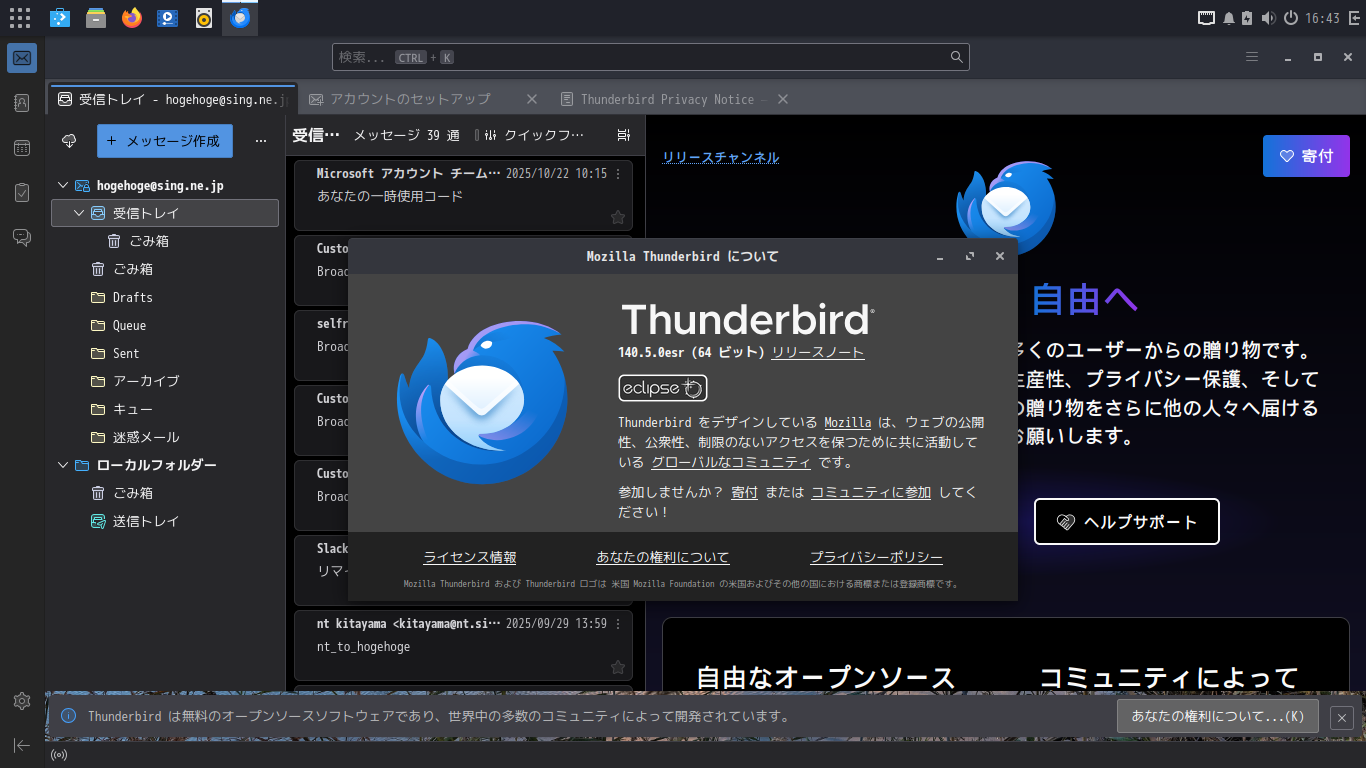Open the リリースノート link in About dialog
Image resolution: width=1366 pixels, height=768 pixels.
pos(818,352)
